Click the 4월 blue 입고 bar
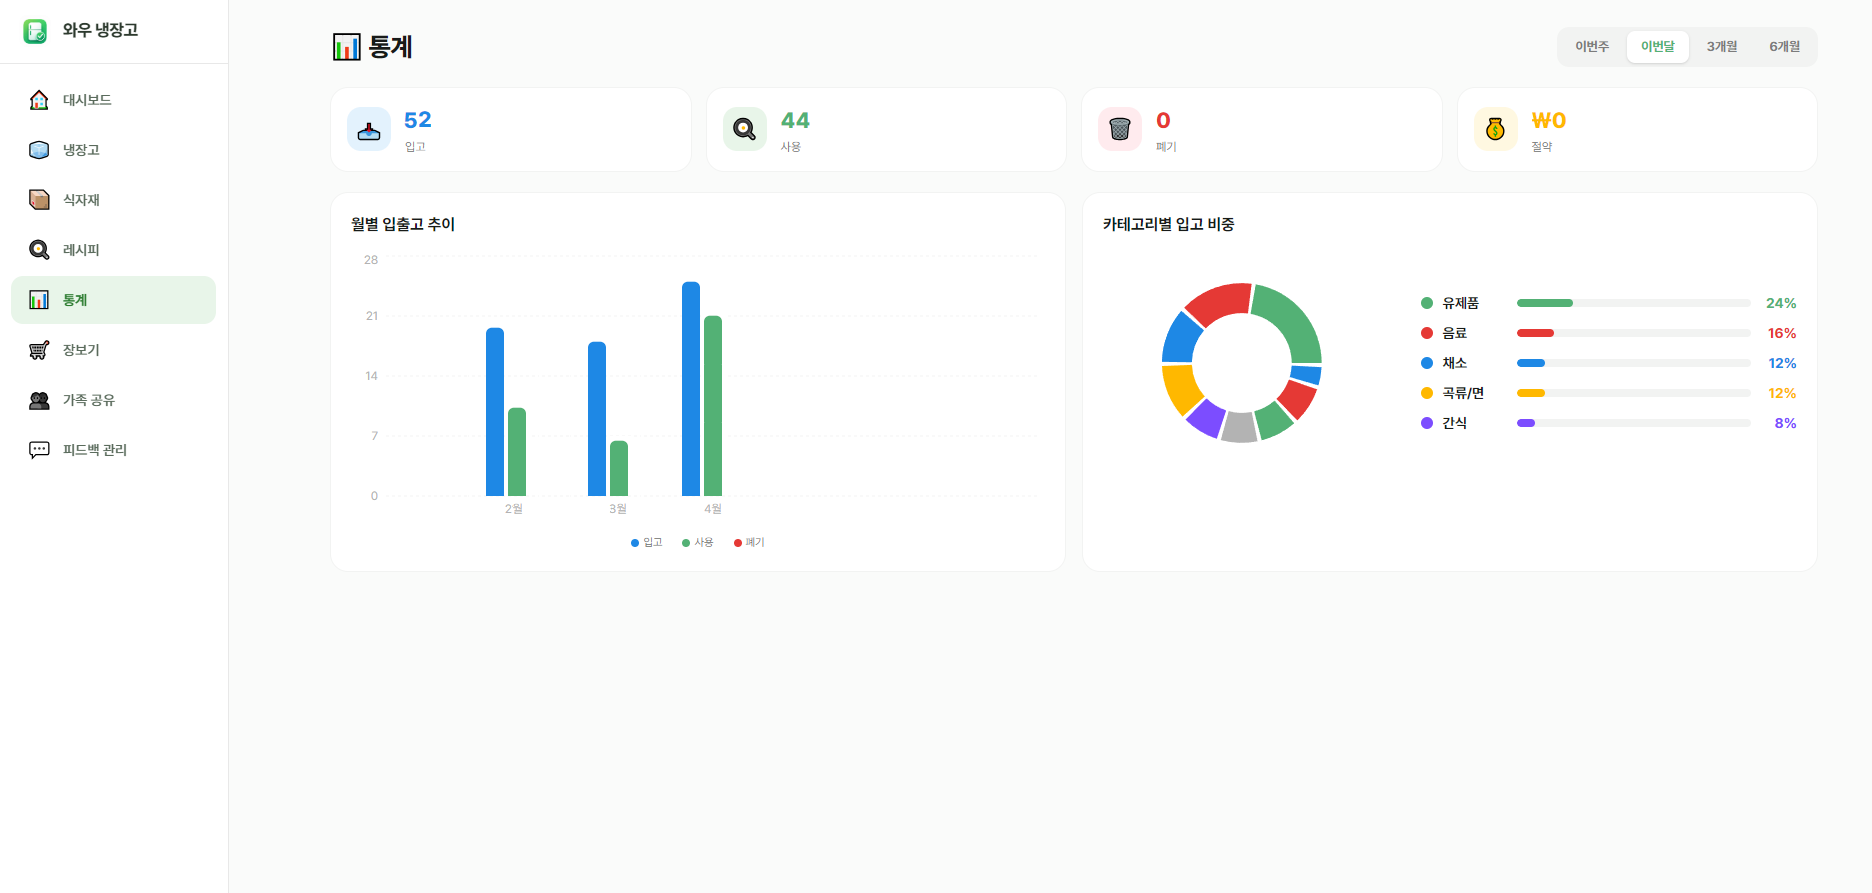The height and width of the screenshot is (893, 1872). [x=691, y=389]
